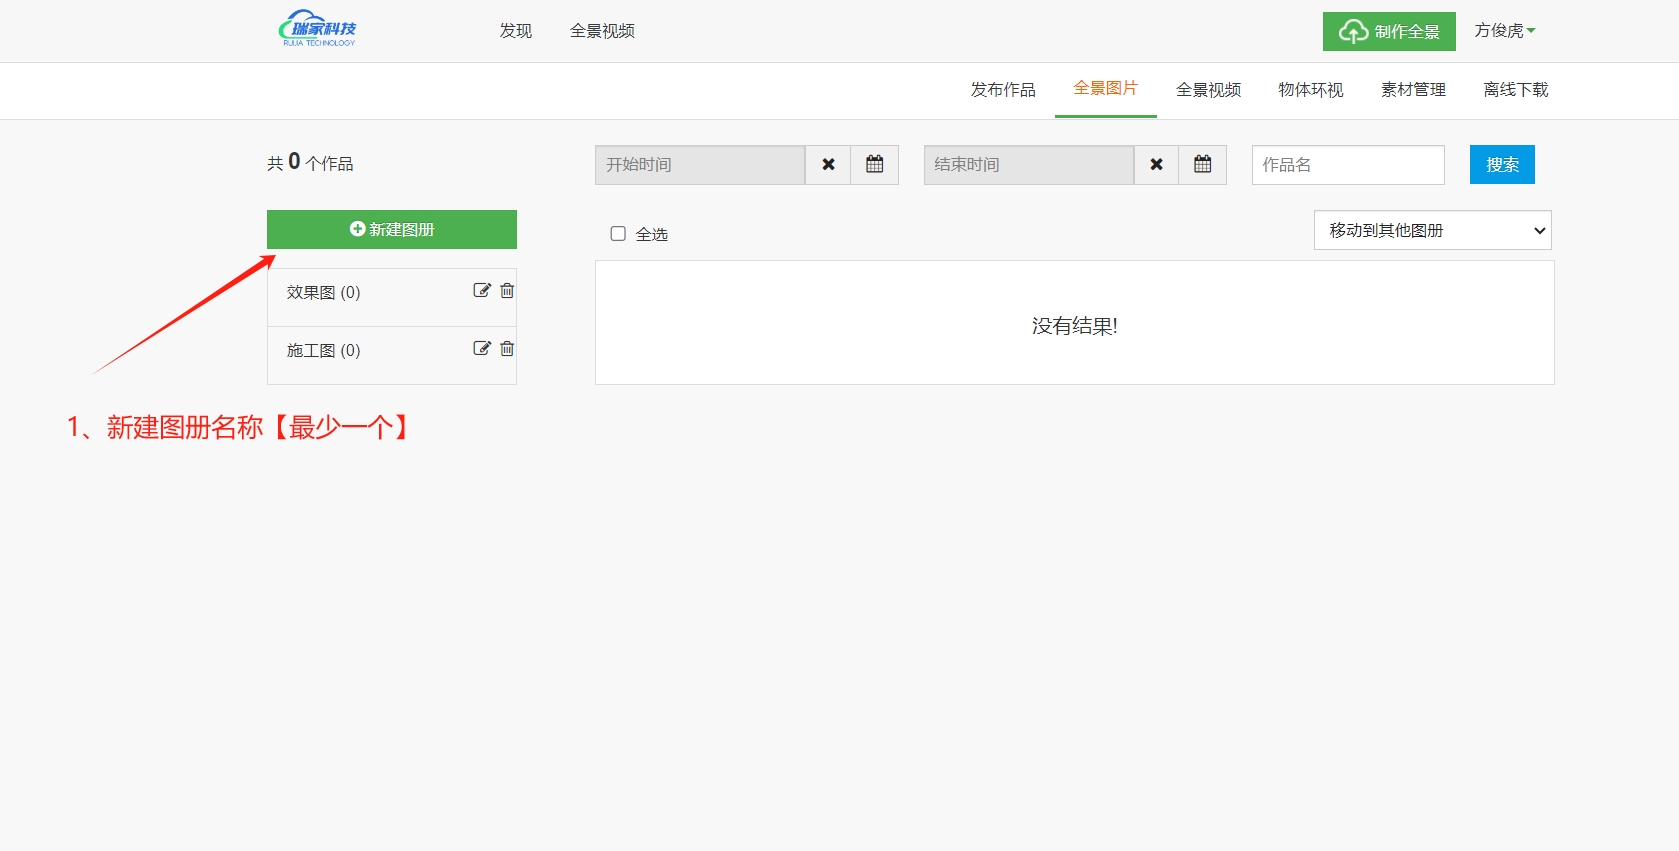Viewport: 1679px width, 851px height.
Task: Clear the 开始时间 field with X icon
Action: tap(828, 165)
